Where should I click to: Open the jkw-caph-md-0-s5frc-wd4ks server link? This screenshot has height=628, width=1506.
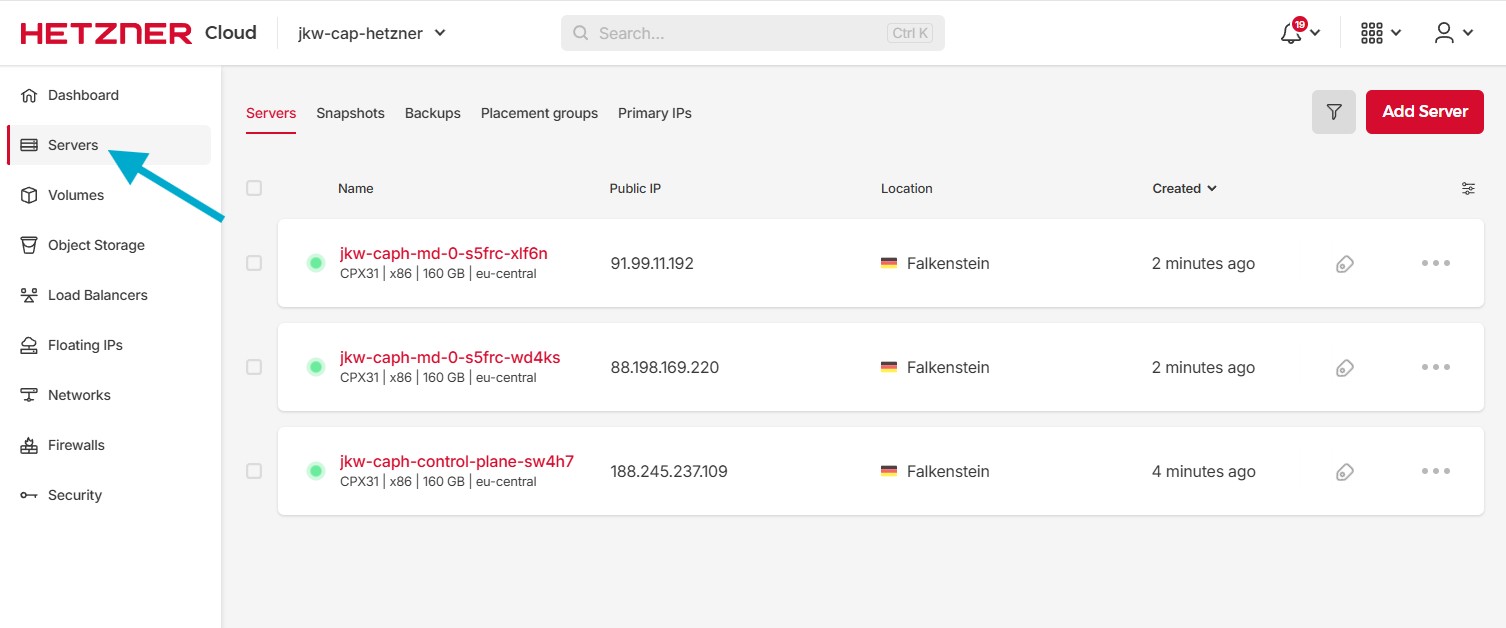pyautogui.click(x=450, y=358)
